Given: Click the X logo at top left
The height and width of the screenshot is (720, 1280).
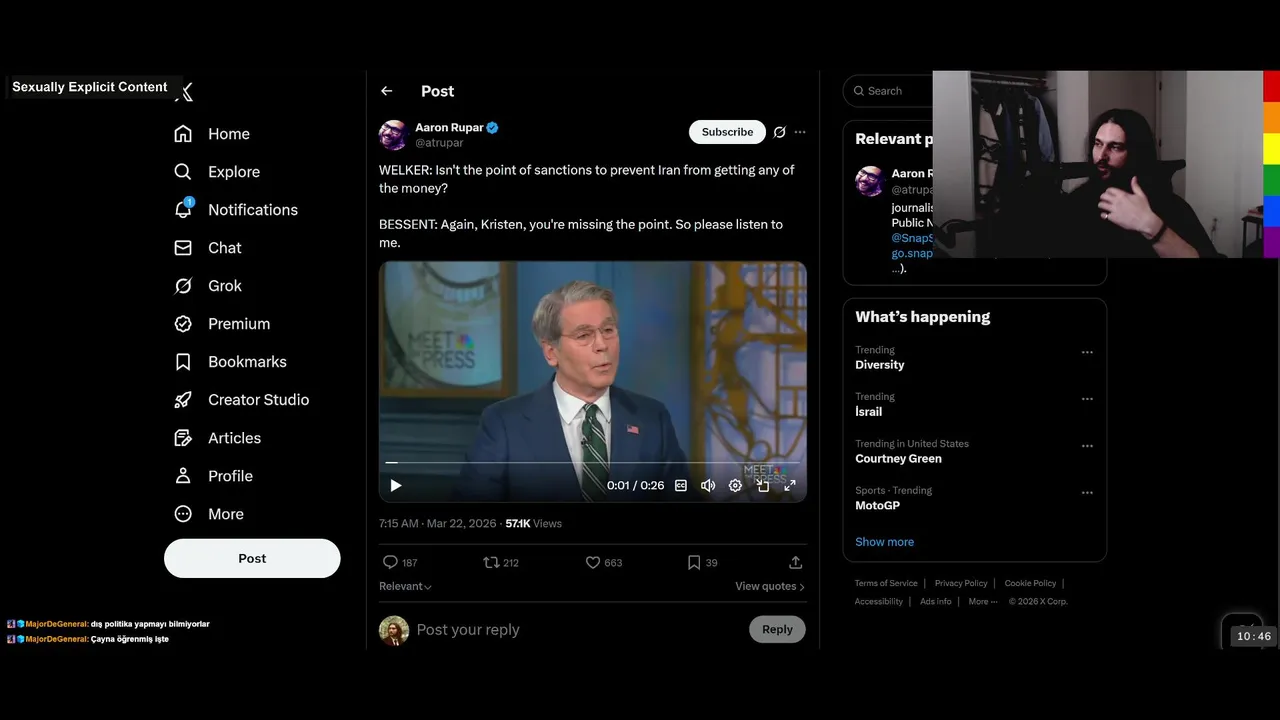Looking at the screenshot, I should 186,92.
